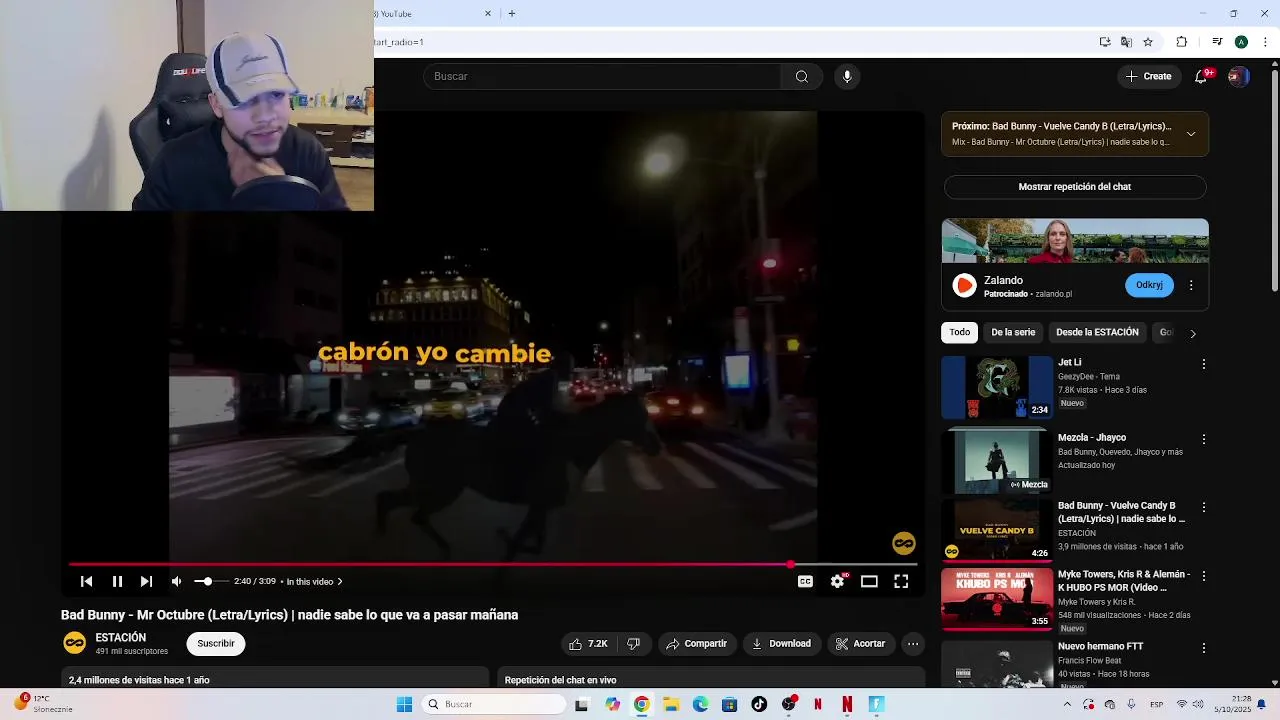Open K HUBO PS MOR video thumbnail
Image resolution: width=1280 pixels, height=720 pixels.
click(x=997, y=599)
